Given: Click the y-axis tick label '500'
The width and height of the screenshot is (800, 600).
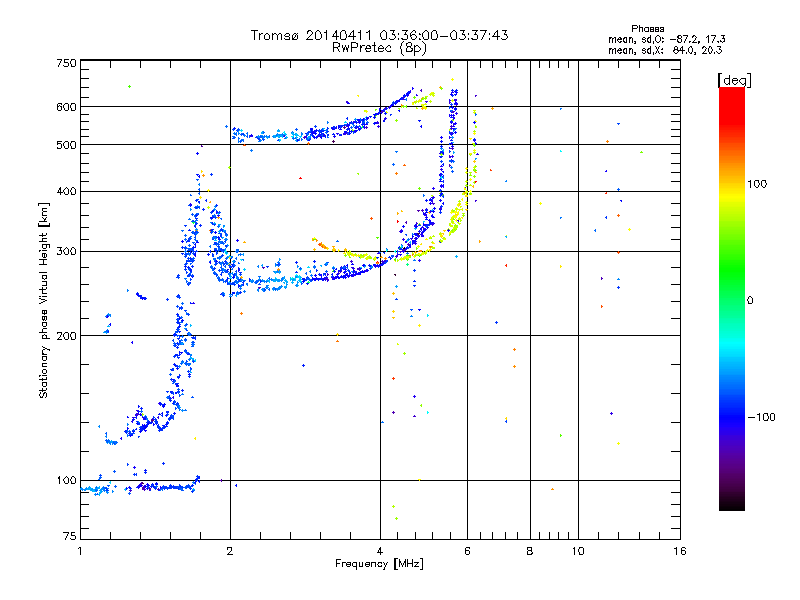Looking at the screenshot, I should [67, 145].
